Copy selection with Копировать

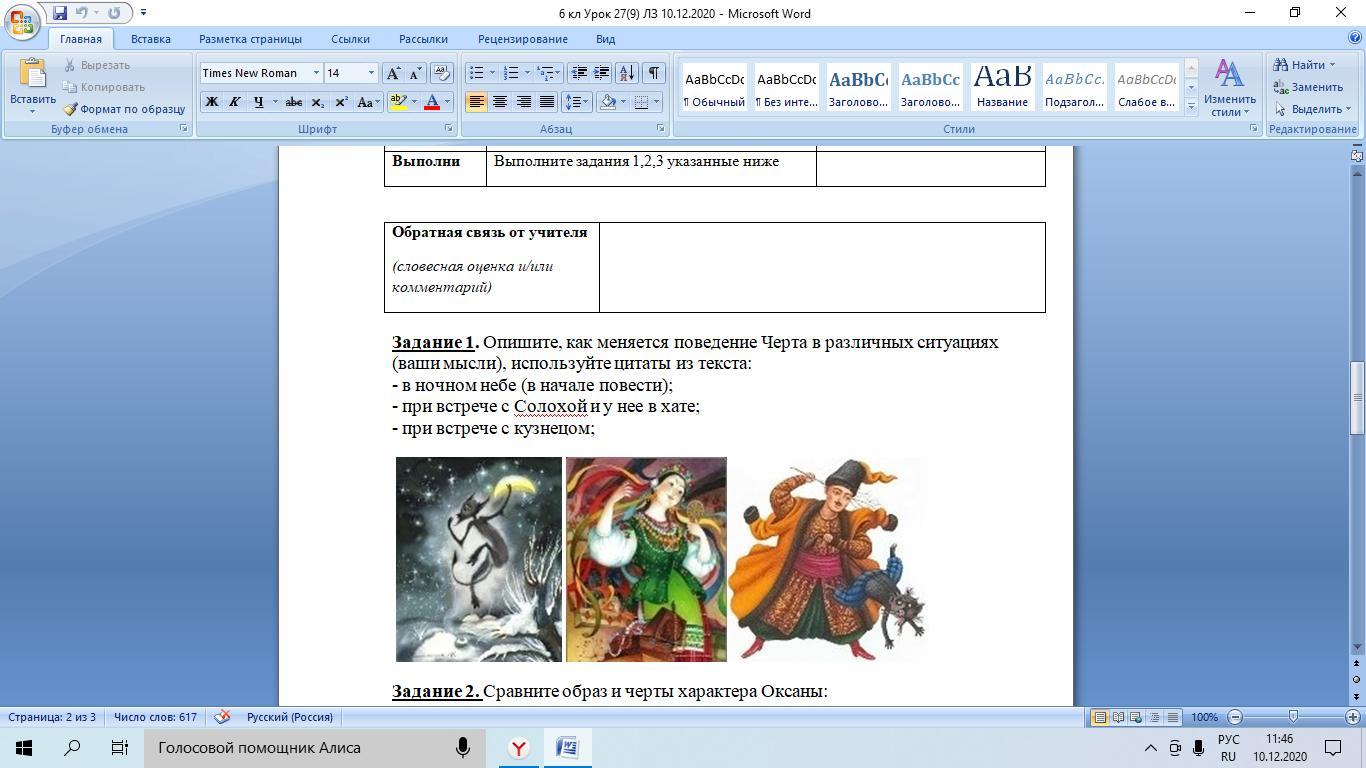(103, 87)
